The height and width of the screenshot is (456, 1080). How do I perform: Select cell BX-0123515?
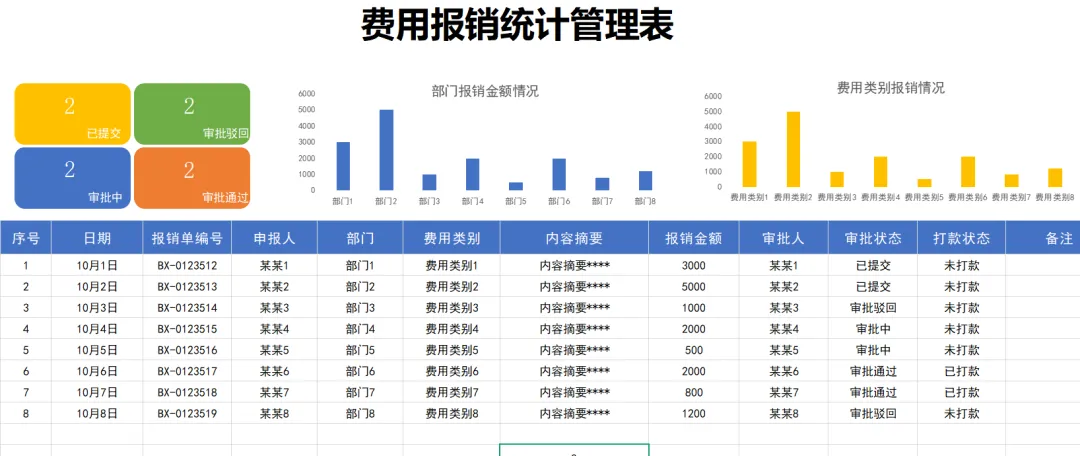coord(187,329)
